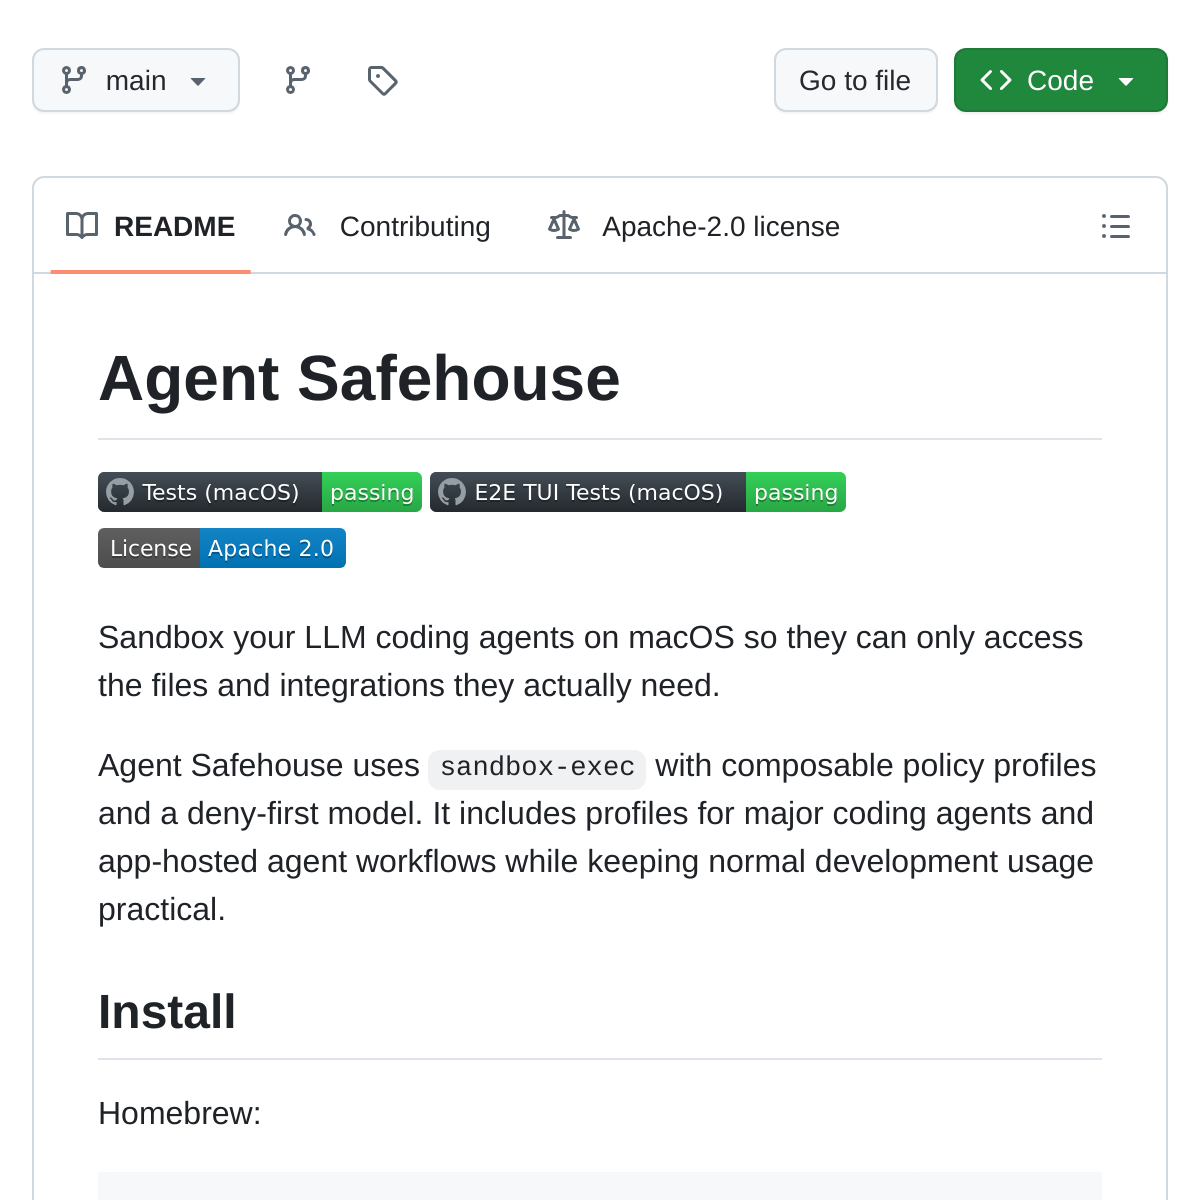Open the main branch selector dropdown

136,80
